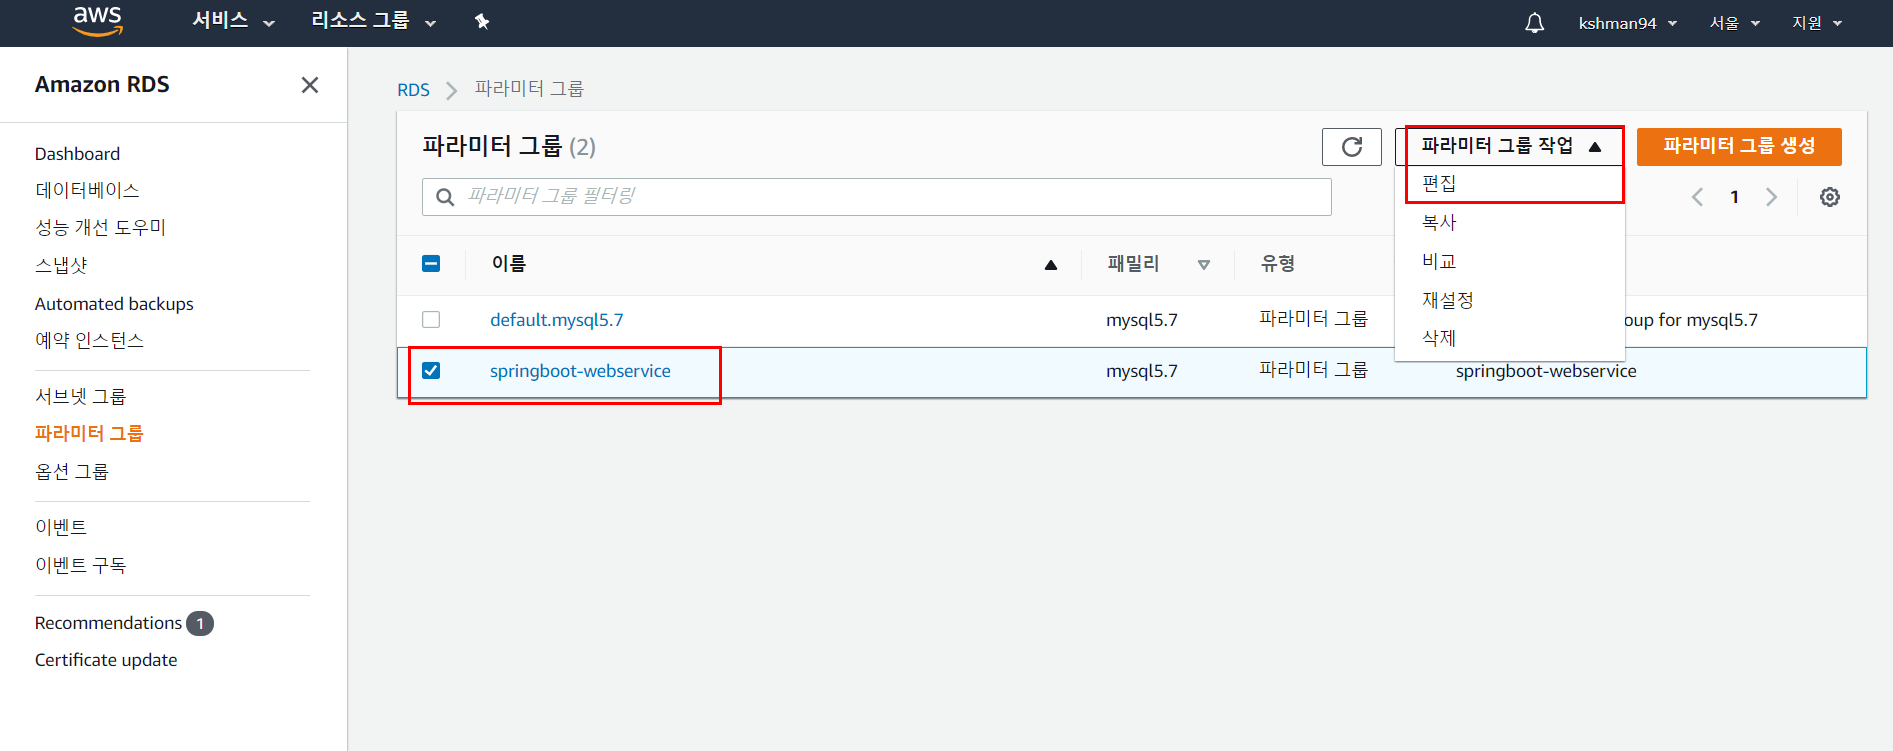This screenshot has width=1893, height=751.
Task: Open 예약 인스턴스 in sidebar
Action: point(89,340)
